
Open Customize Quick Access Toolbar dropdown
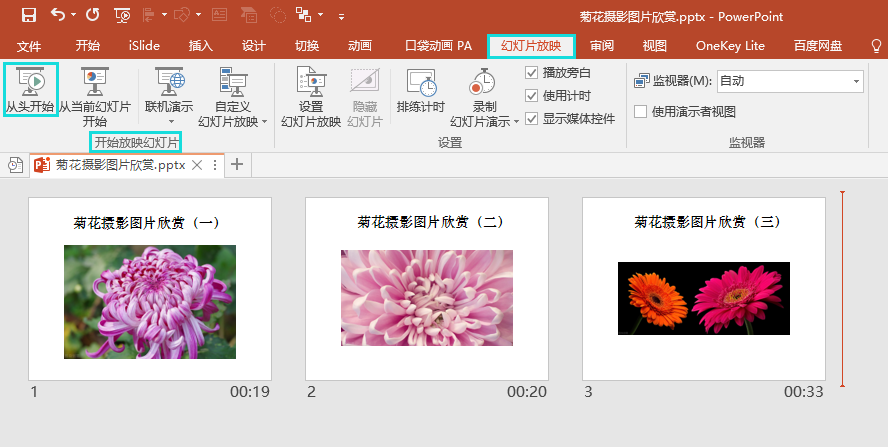coord(341,16)
